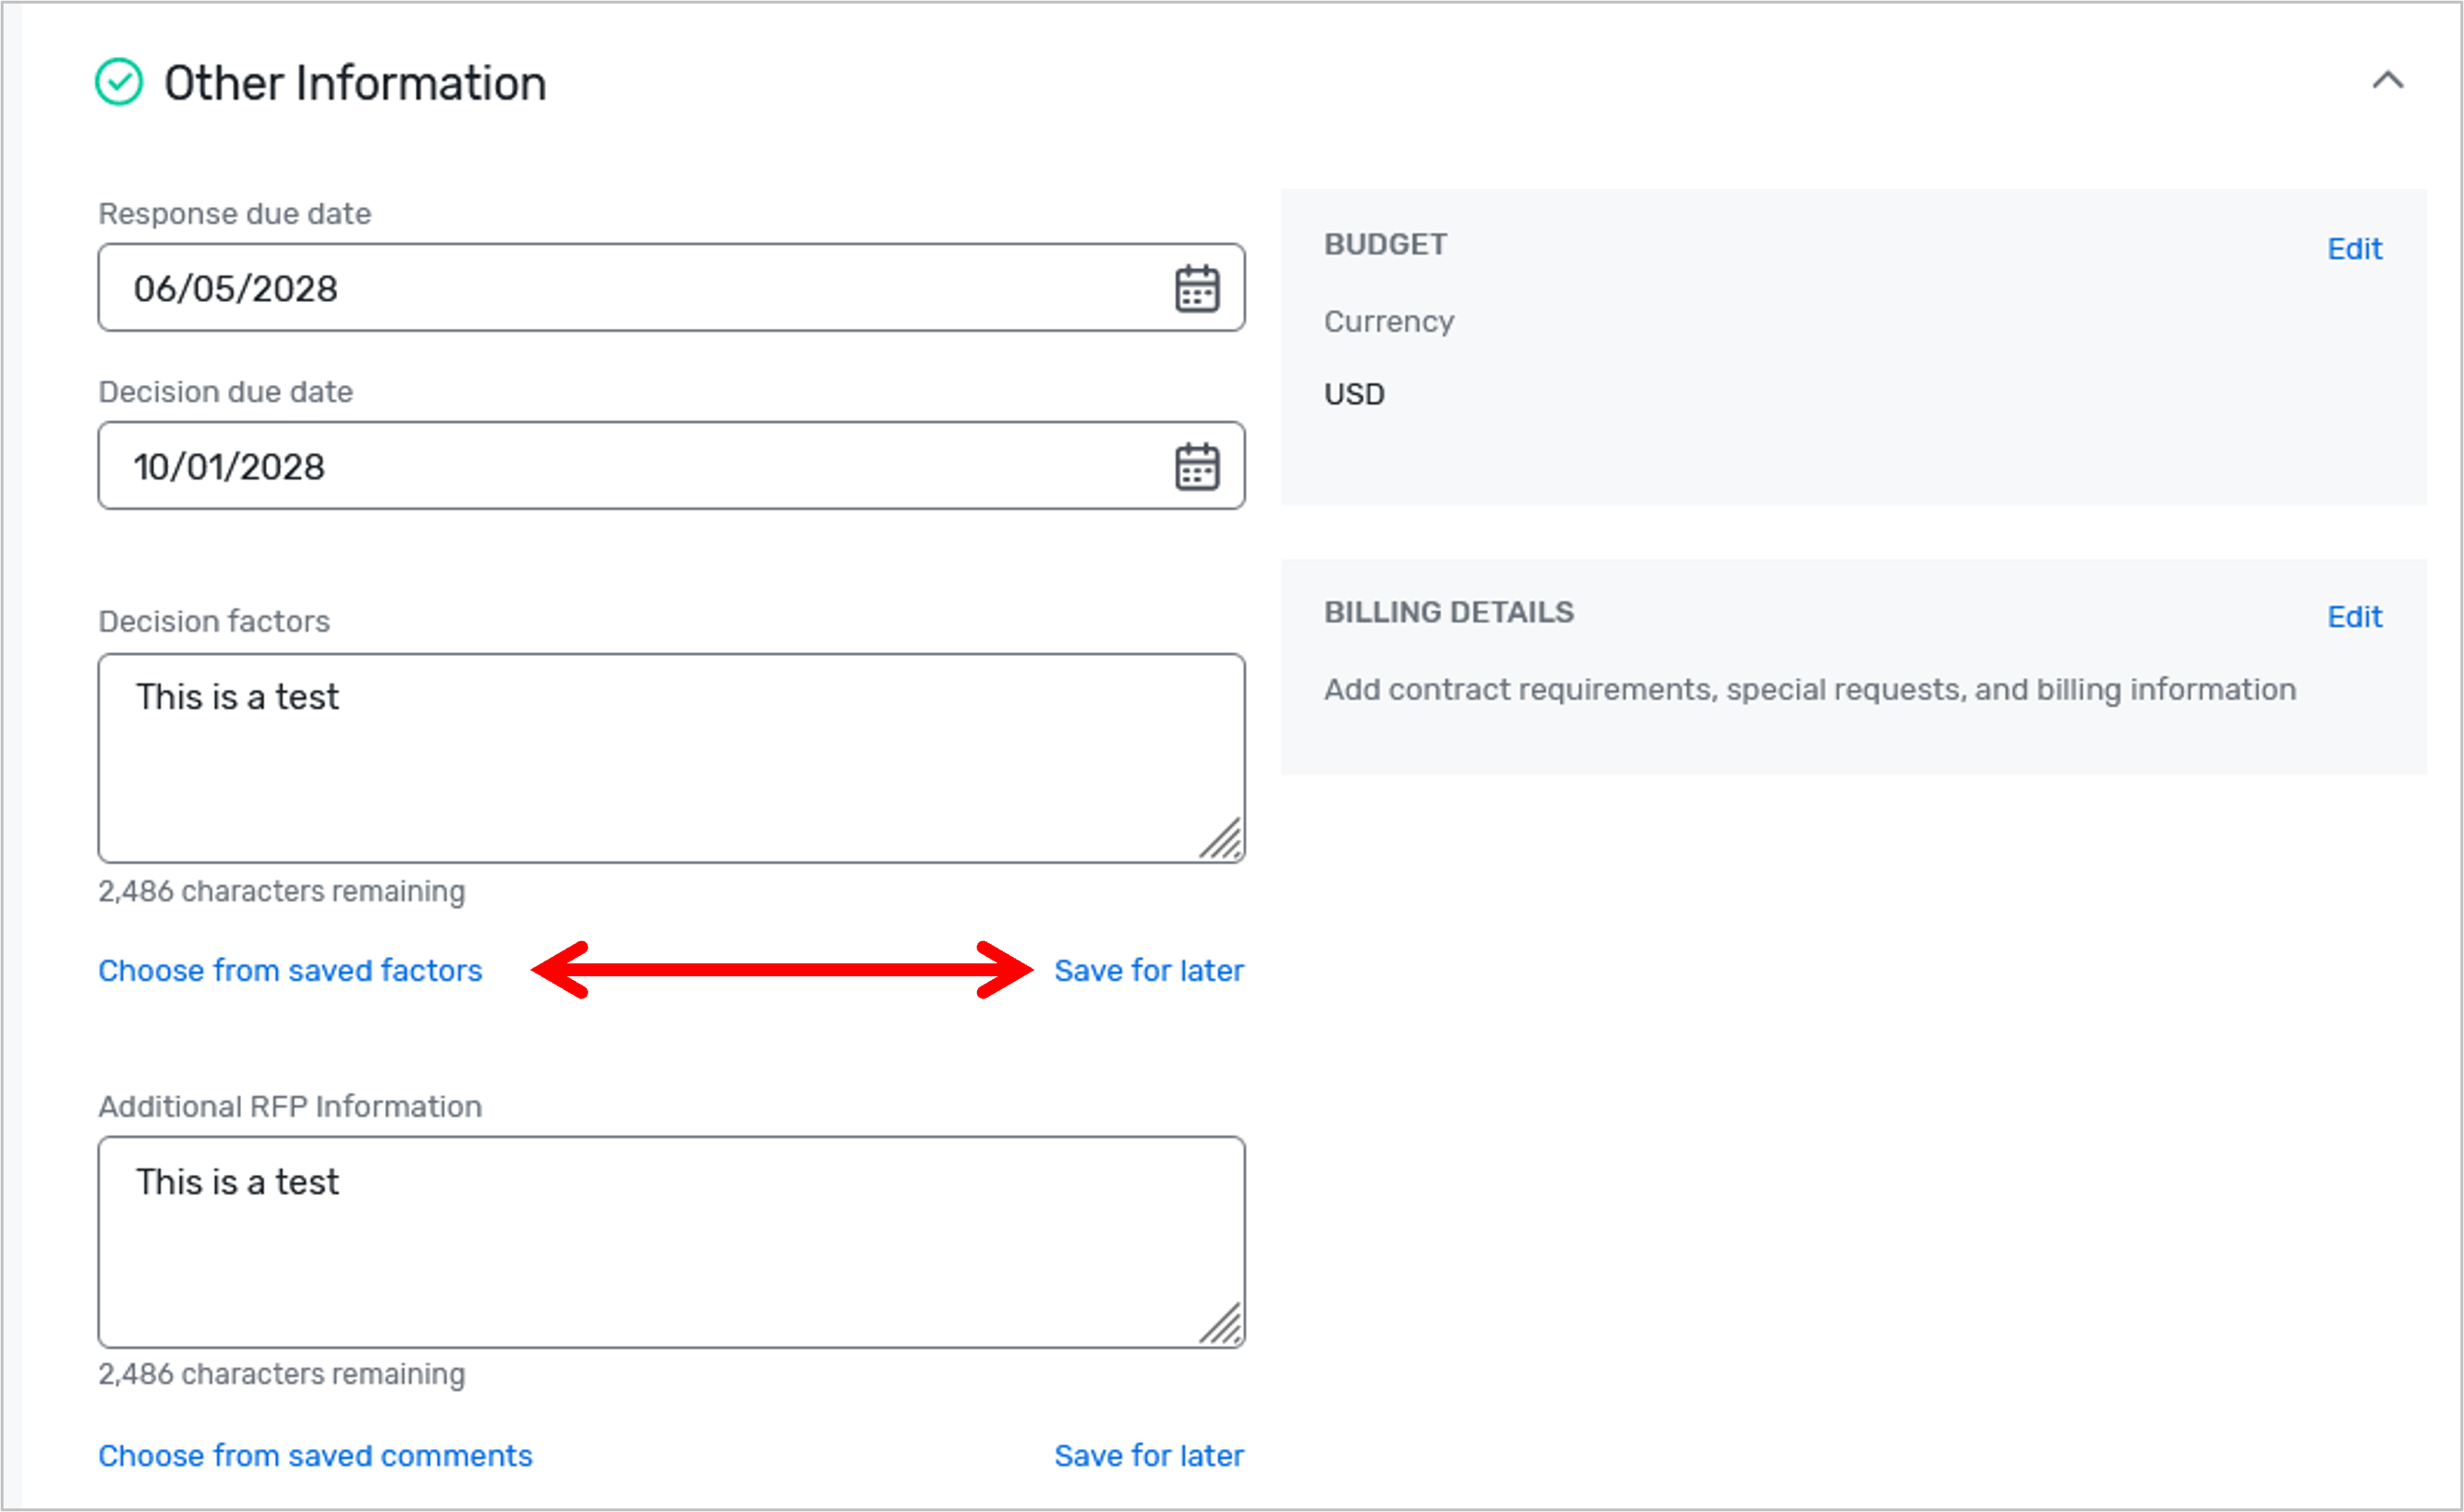Collapse the Other Information section chevron
2464x1512 pixels.
pos(2387,81)
